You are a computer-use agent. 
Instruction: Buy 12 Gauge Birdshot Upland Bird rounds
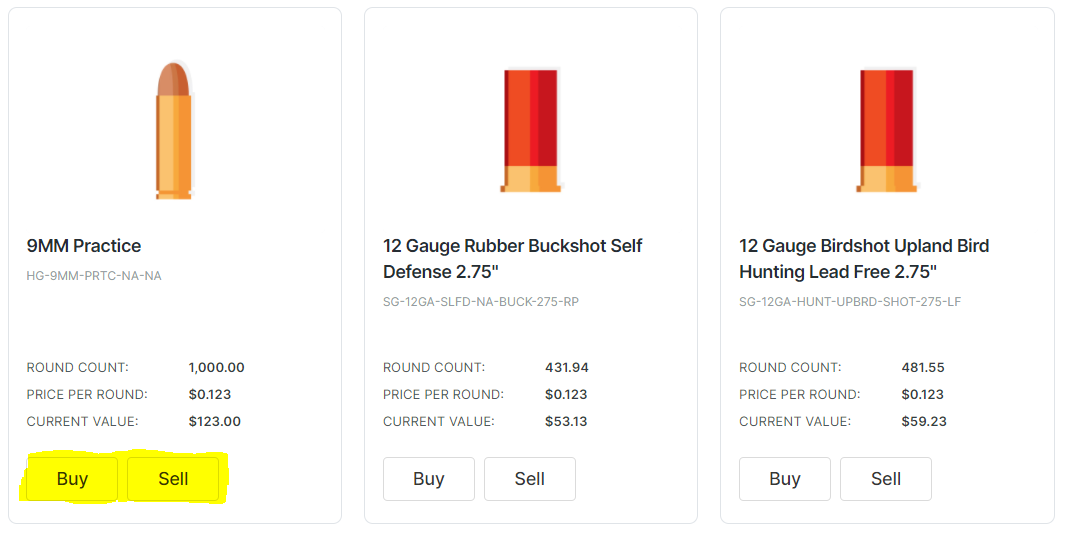click(x=784, y=479)
